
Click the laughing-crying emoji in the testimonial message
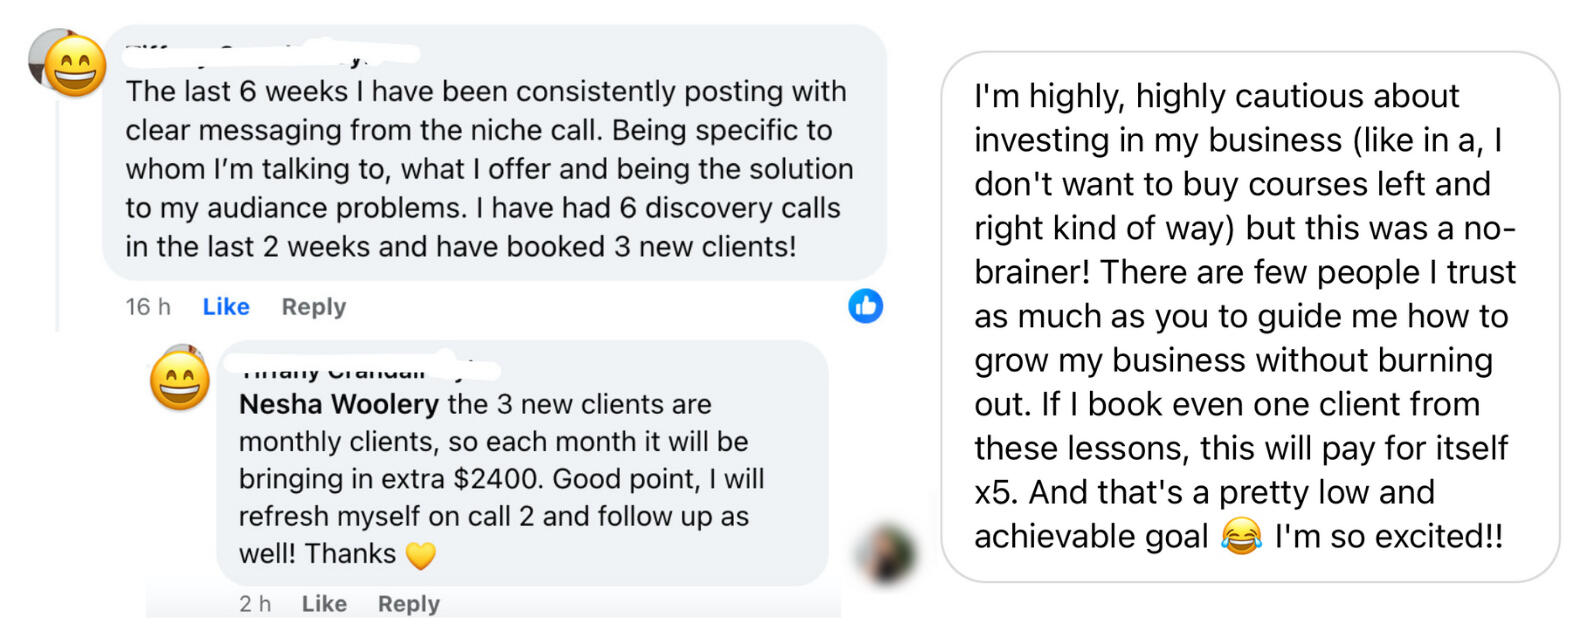(1241, 537)
